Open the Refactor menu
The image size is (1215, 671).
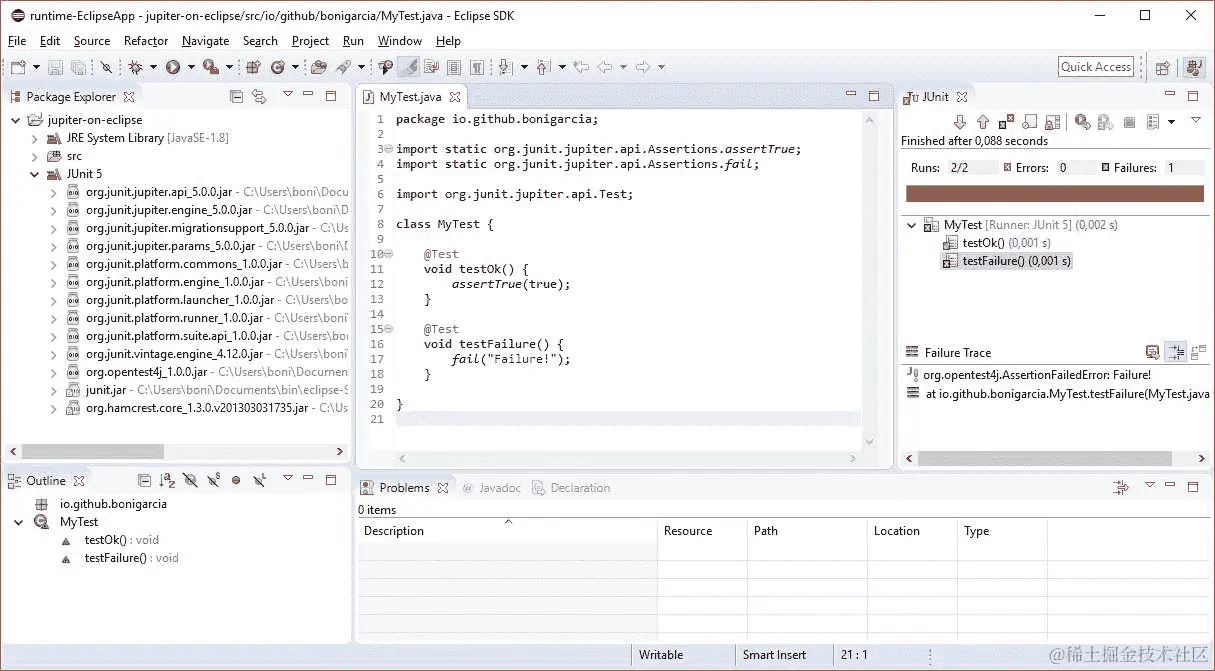[146, 41]
